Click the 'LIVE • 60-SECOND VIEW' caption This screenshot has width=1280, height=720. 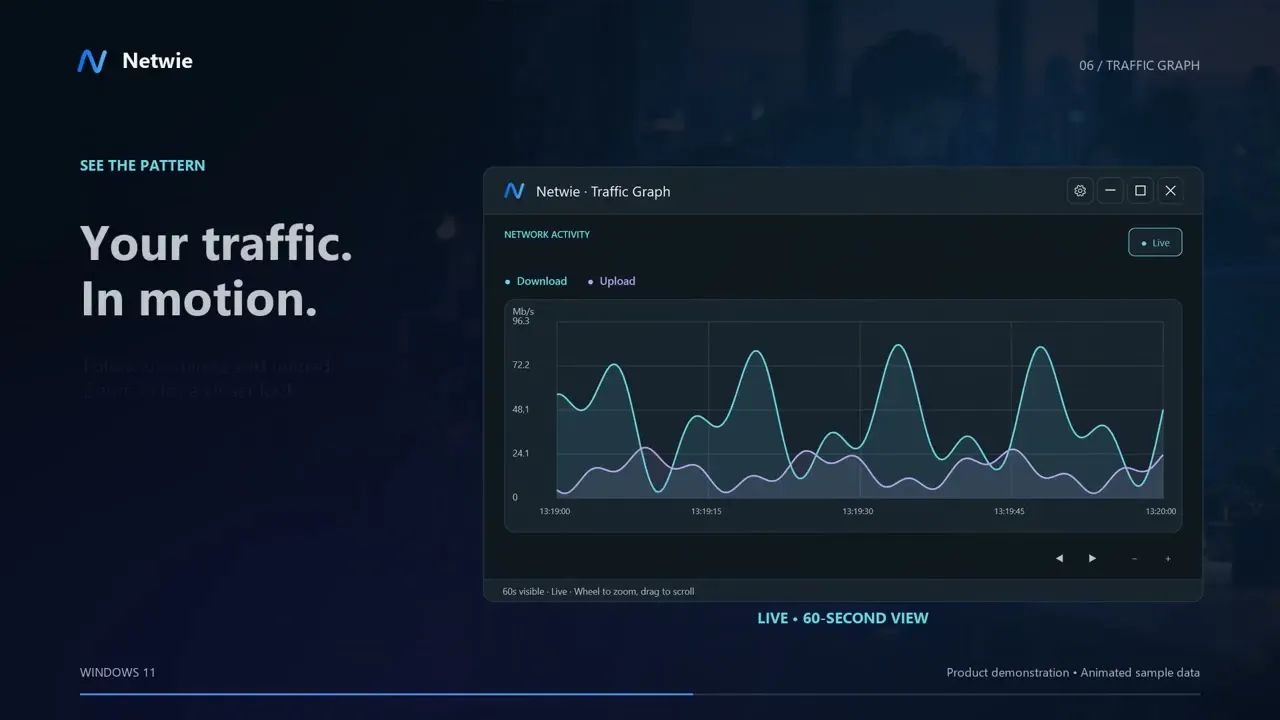[x=843, y=618]
